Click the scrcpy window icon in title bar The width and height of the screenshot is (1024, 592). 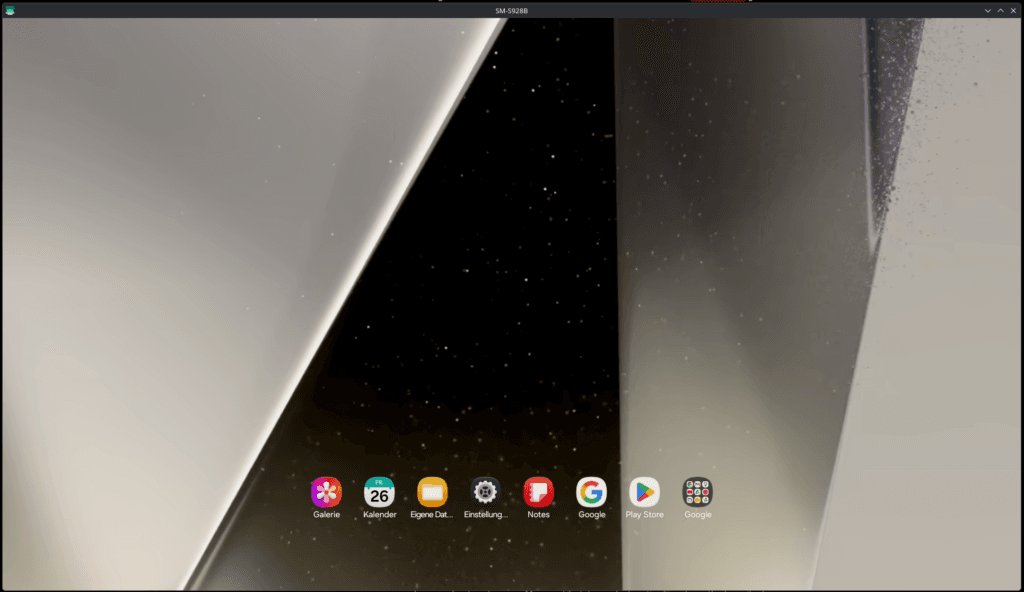click(10, 10)
